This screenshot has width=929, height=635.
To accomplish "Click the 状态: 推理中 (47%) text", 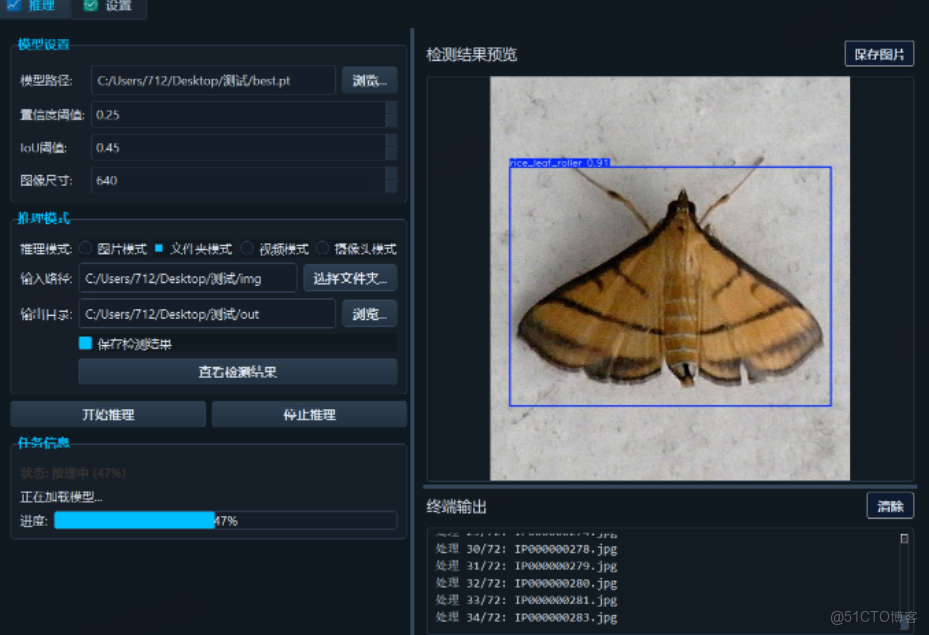I will 73,473.
